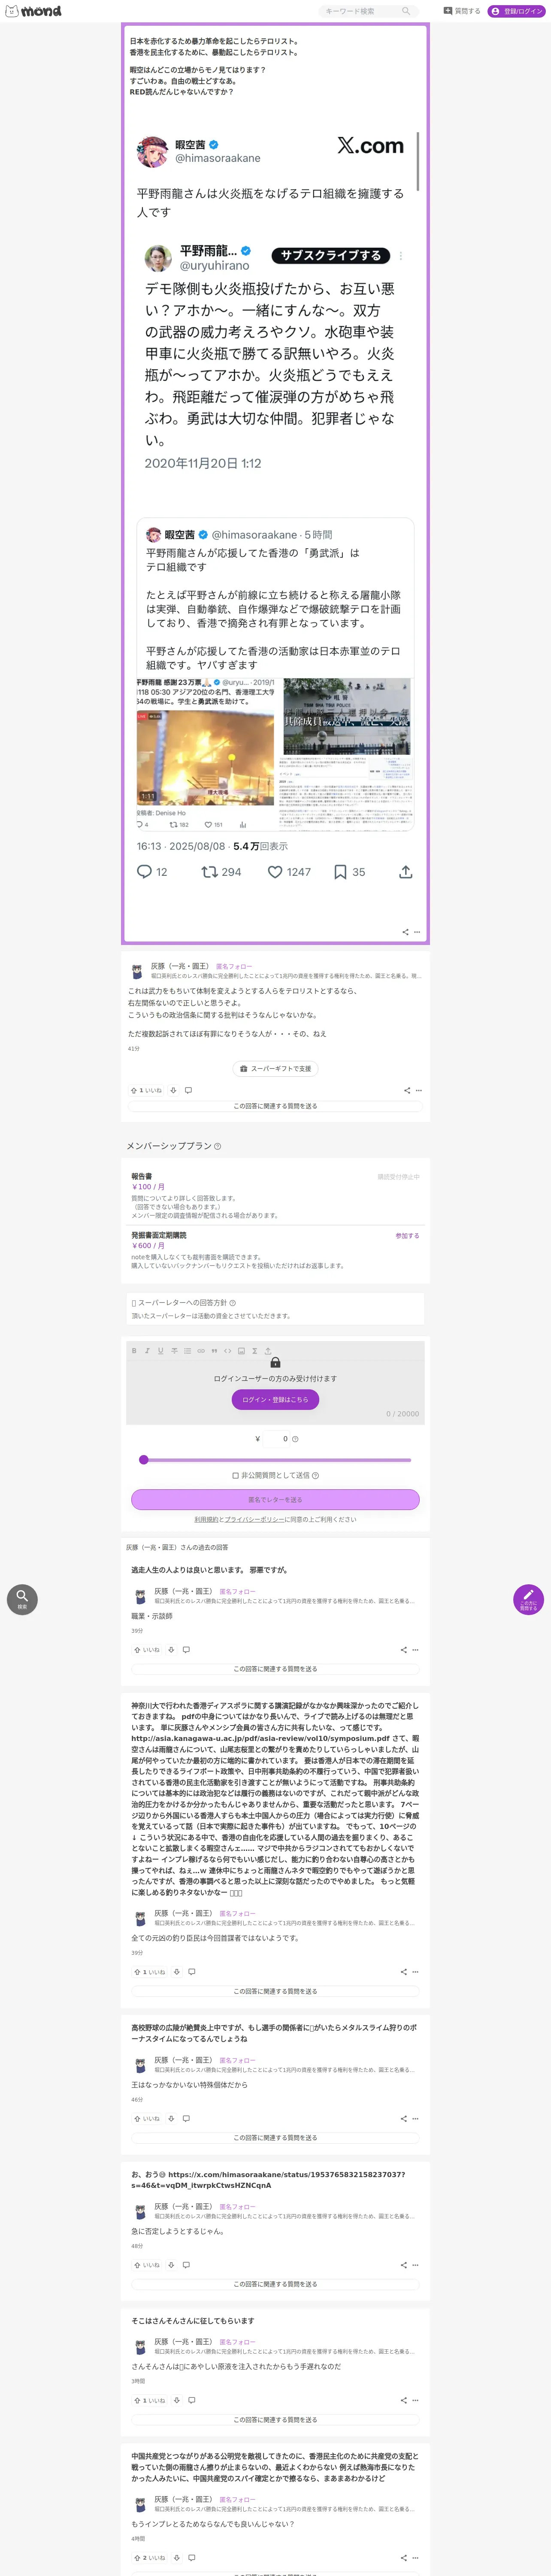Click the サブスクライブする button on quoted tweet
This screenshot has width=551, height=2576.
click(330, 255)
